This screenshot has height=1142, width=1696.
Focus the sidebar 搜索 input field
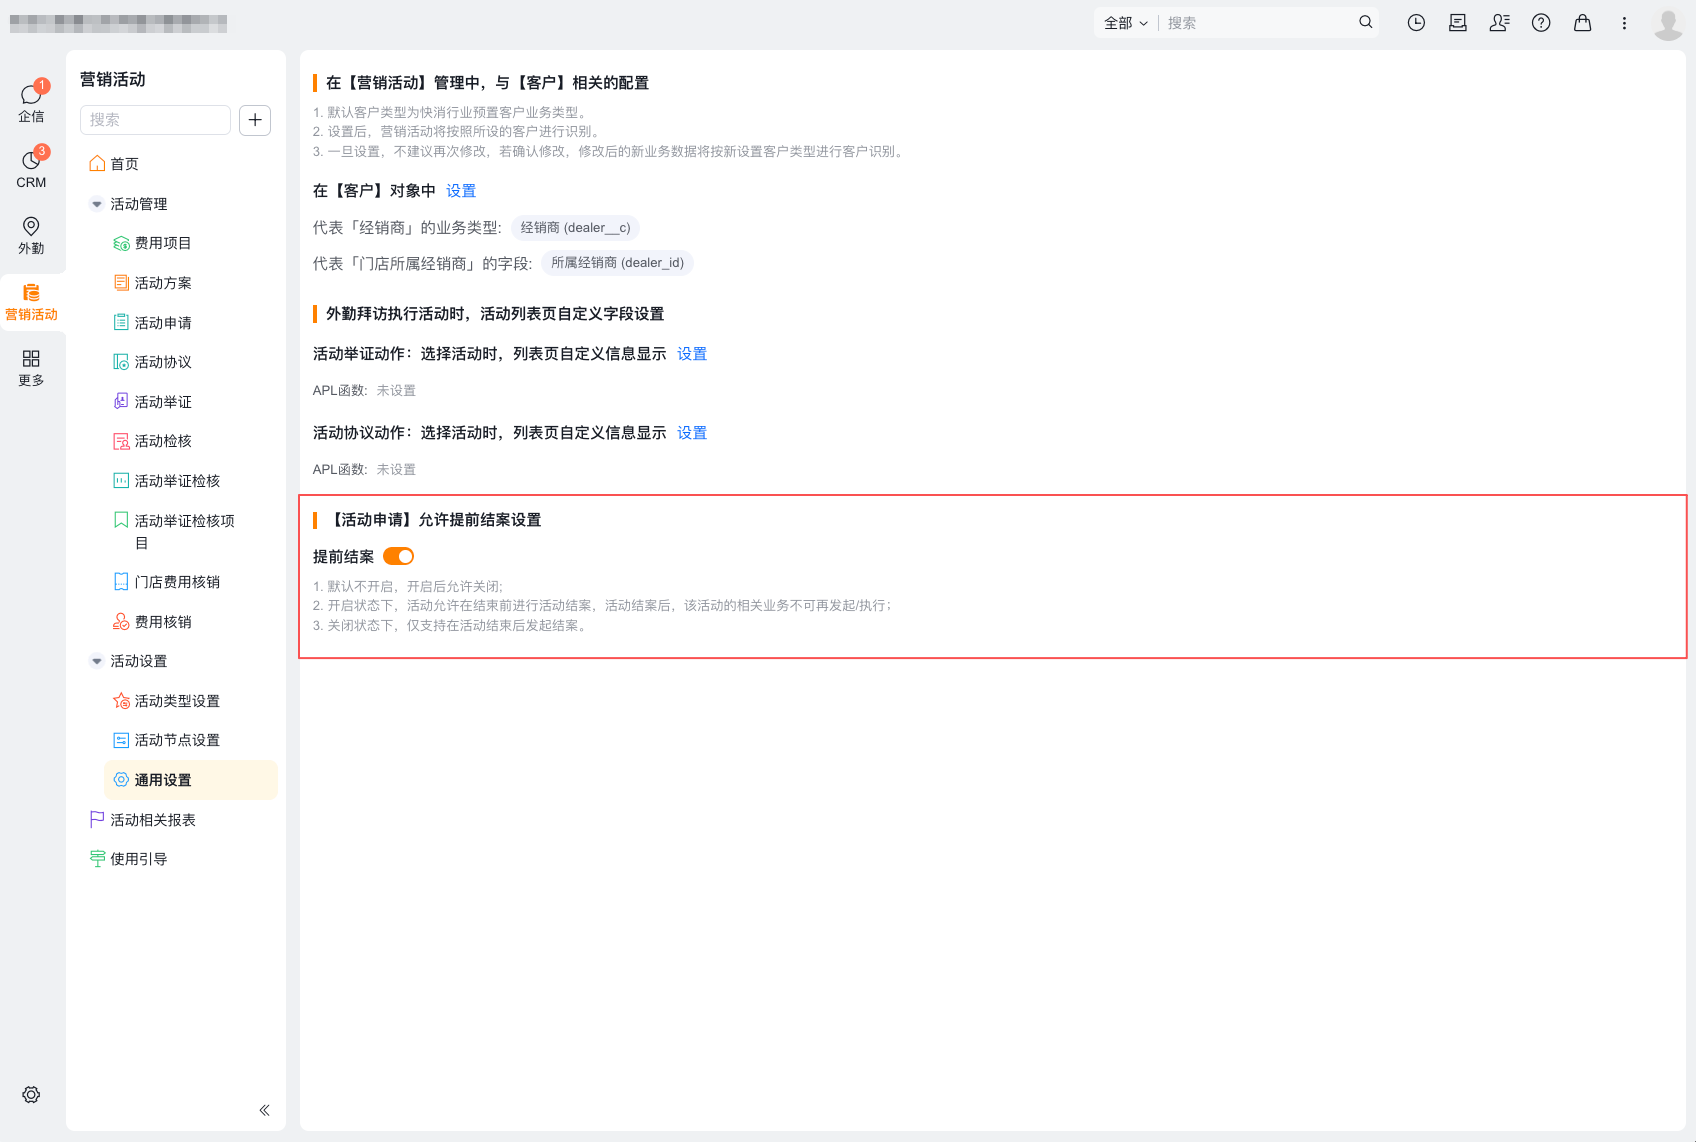155,120
